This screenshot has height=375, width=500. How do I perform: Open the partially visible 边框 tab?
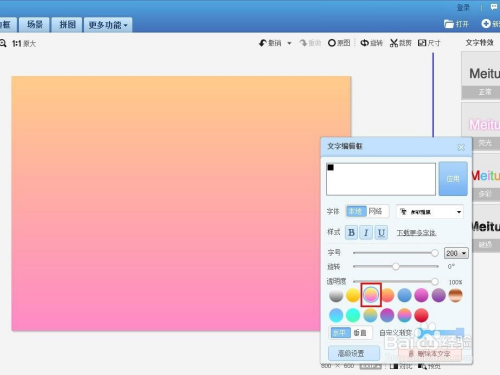point(7,25)
